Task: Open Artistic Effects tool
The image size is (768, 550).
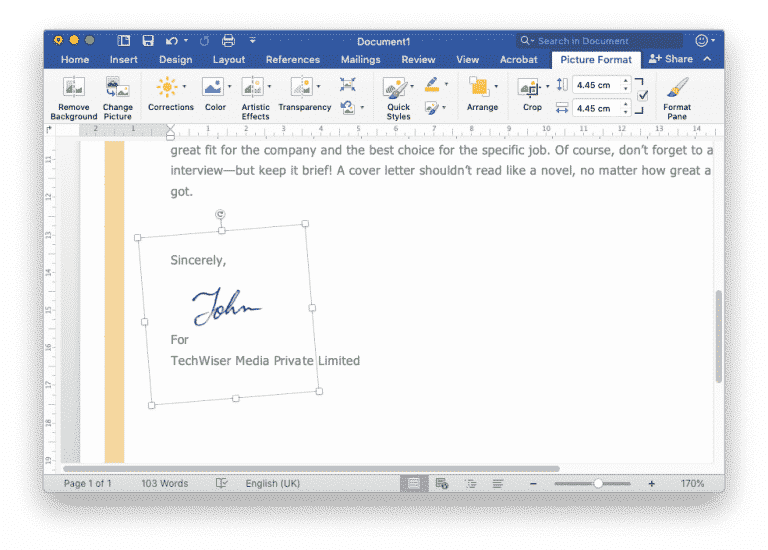Action: 253,87
